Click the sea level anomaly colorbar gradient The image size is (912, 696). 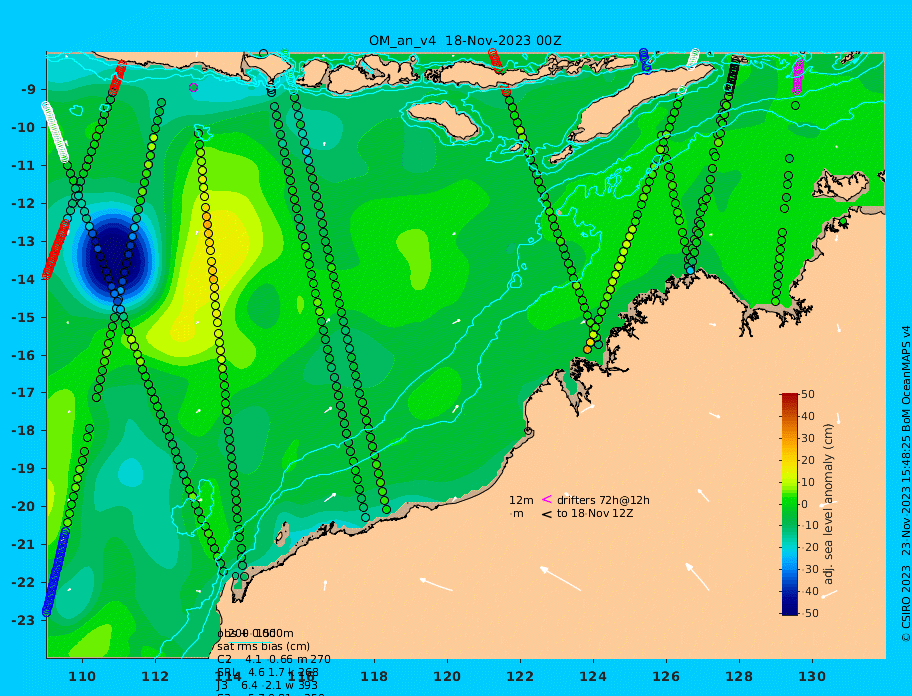[x=790, y=504]
